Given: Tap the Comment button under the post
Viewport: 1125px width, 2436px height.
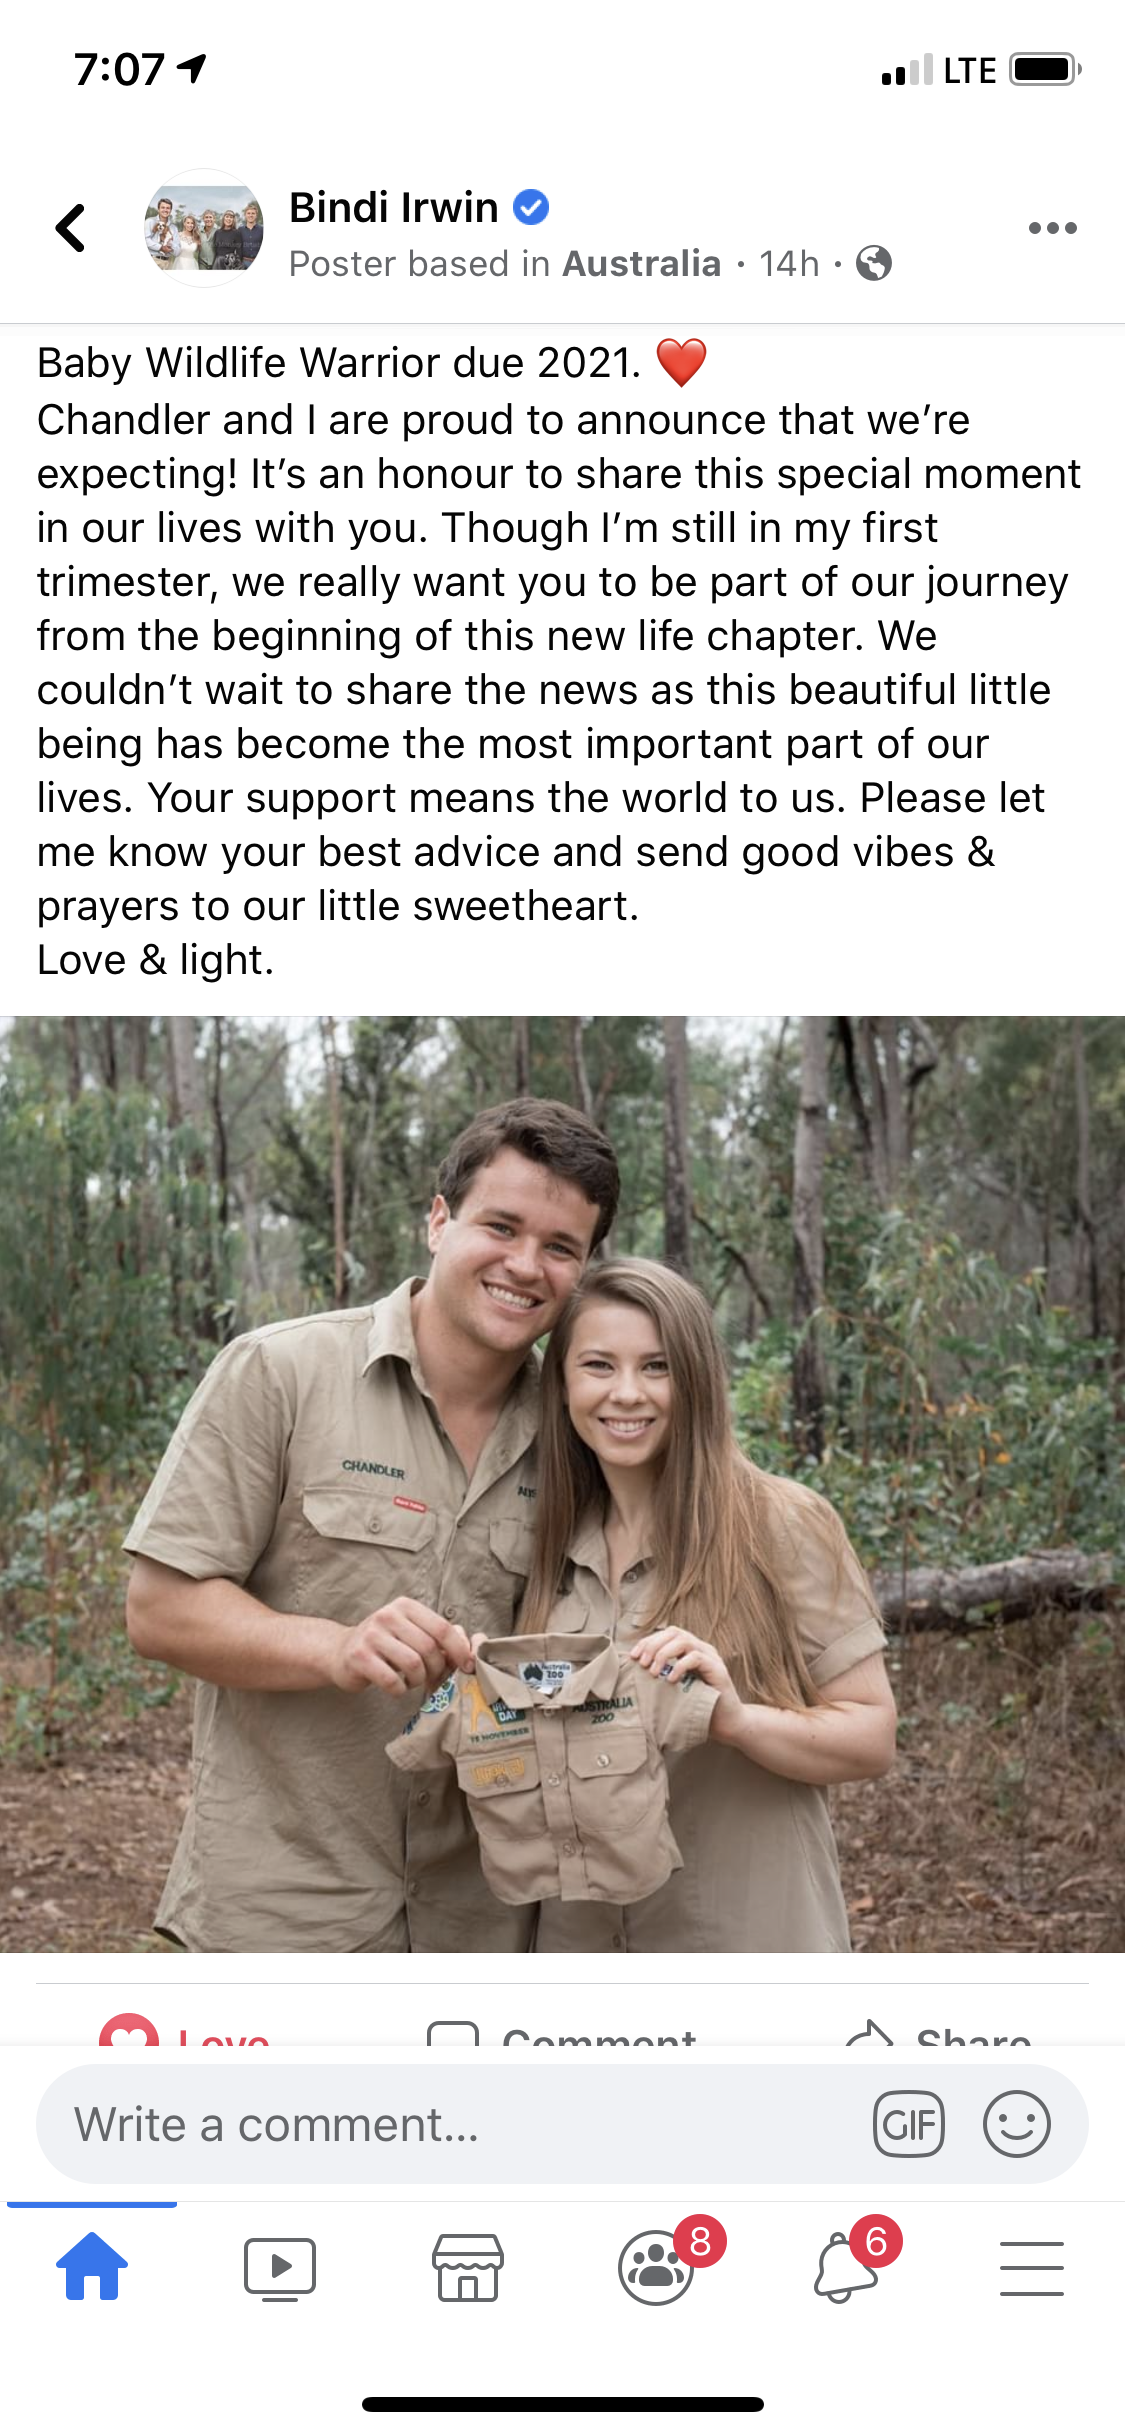Looking at the screenshot, I should 562,2032.
